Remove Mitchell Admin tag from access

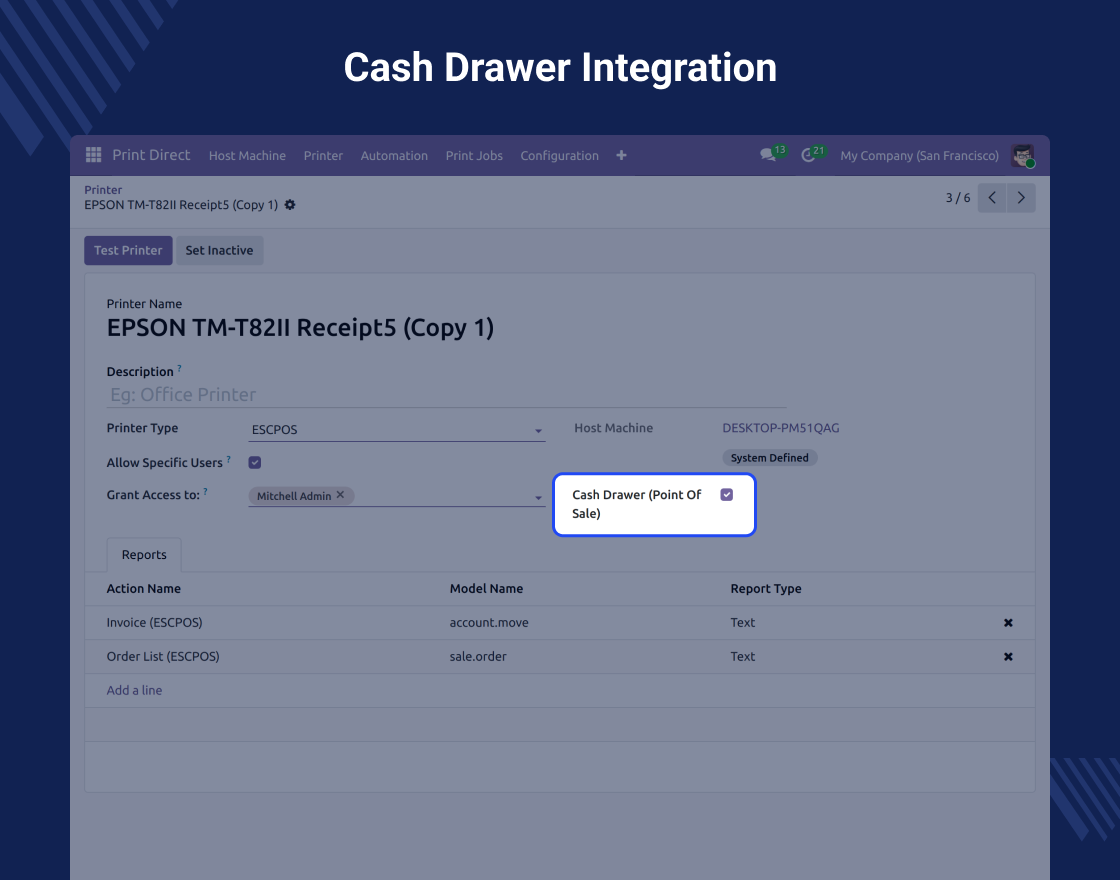coord(340,495)
